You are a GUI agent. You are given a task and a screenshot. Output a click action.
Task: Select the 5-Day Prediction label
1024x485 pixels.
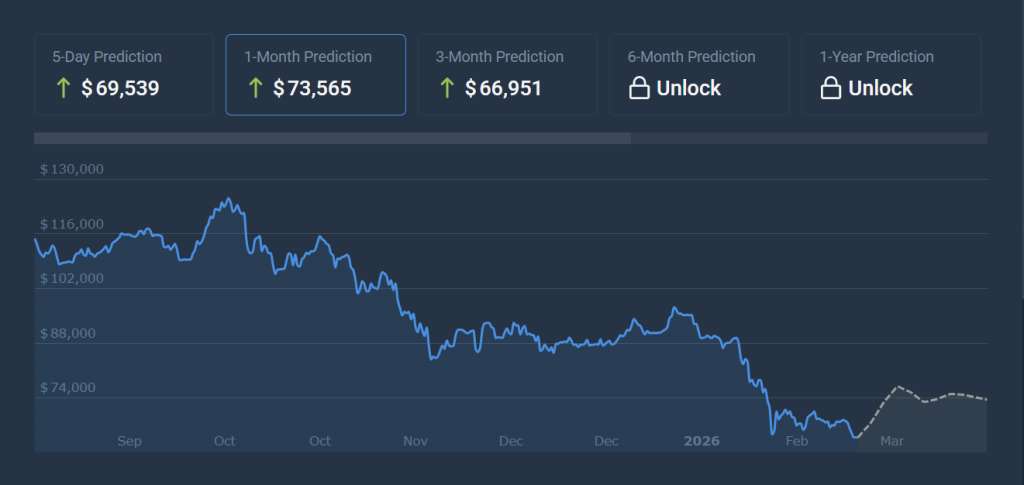pyautogui.click(x=107, y=57)
